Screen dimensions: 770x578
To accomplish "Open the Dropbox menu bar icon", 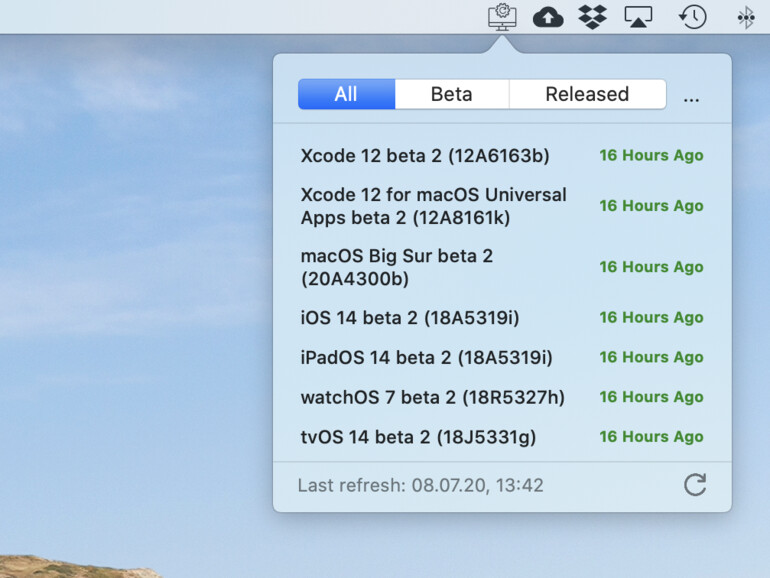I will click(x=593, y=17).
